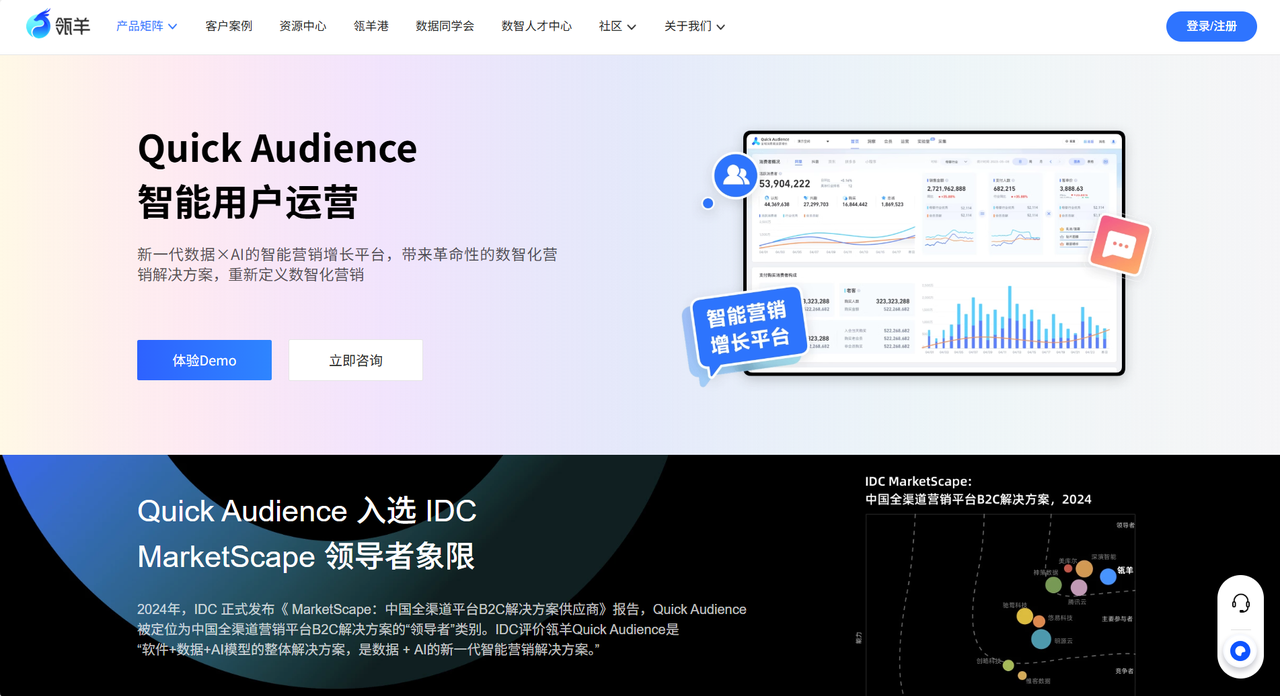Click the paragraph starting 新一代数据×AI
The height and width of the screenshot is (696, 1280).
pos(347,264)
